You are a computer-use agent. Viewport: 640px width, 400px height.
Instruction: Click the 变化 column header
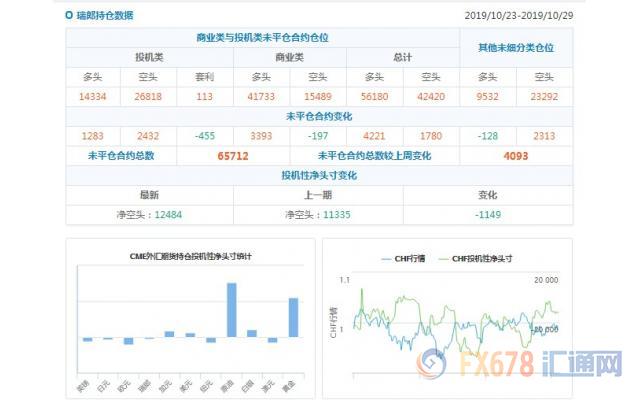click(488, 195)
